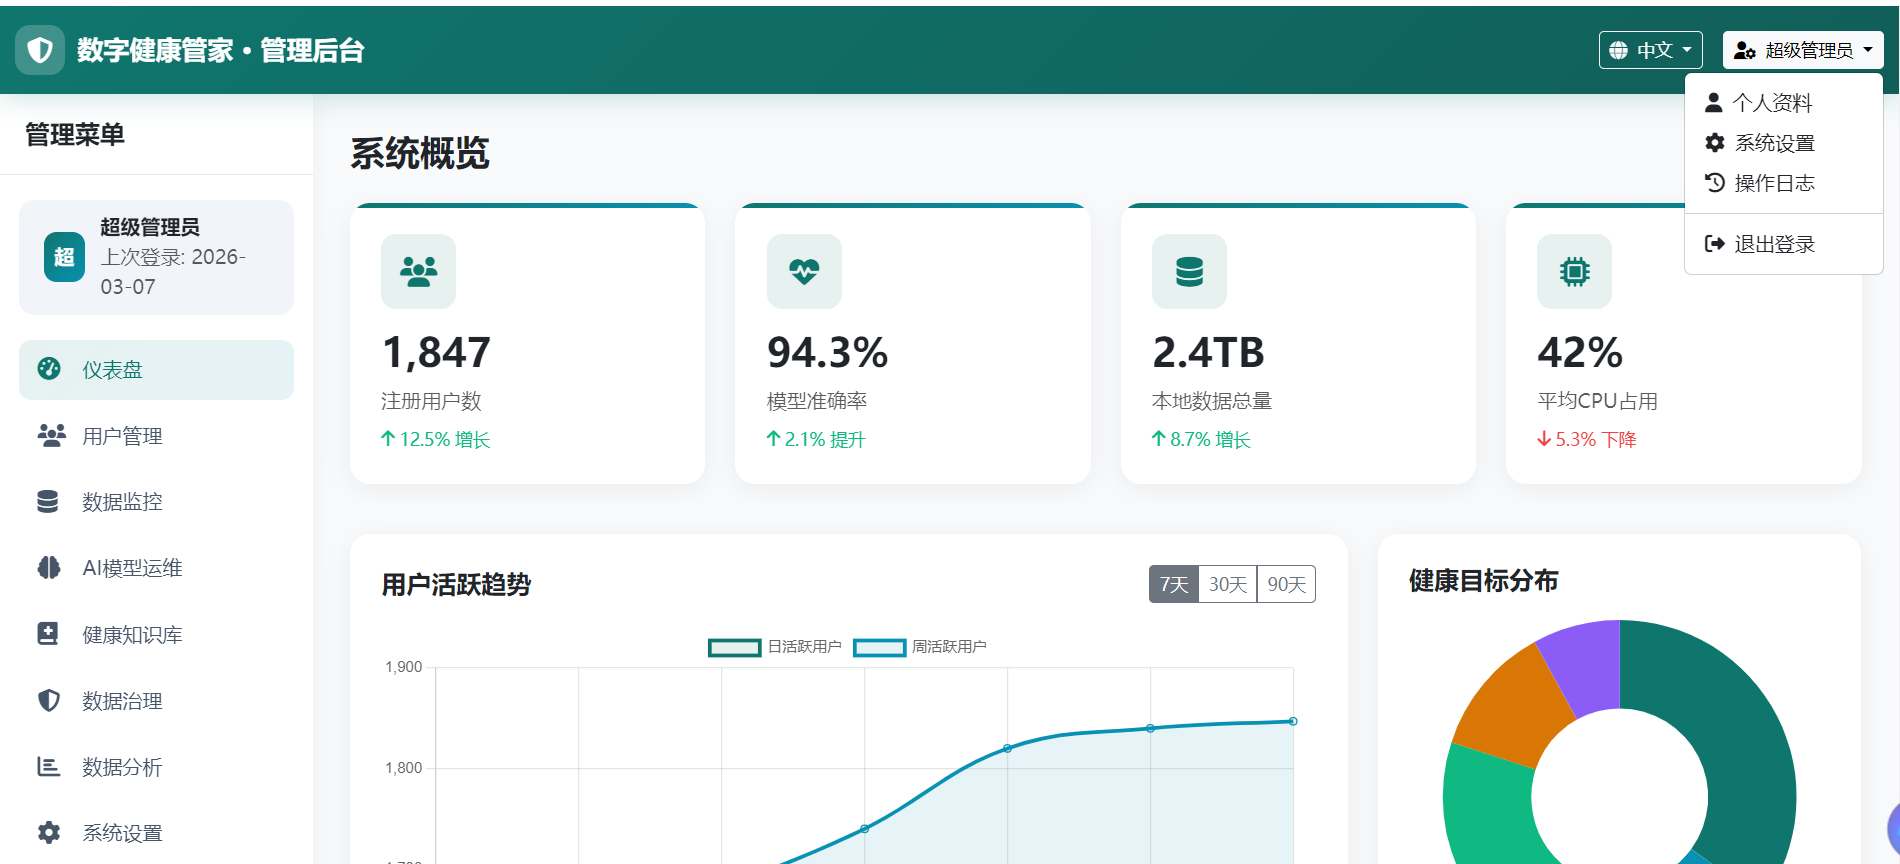Go to 仪表盘 in the sidebar

click(x=156, y=370)
